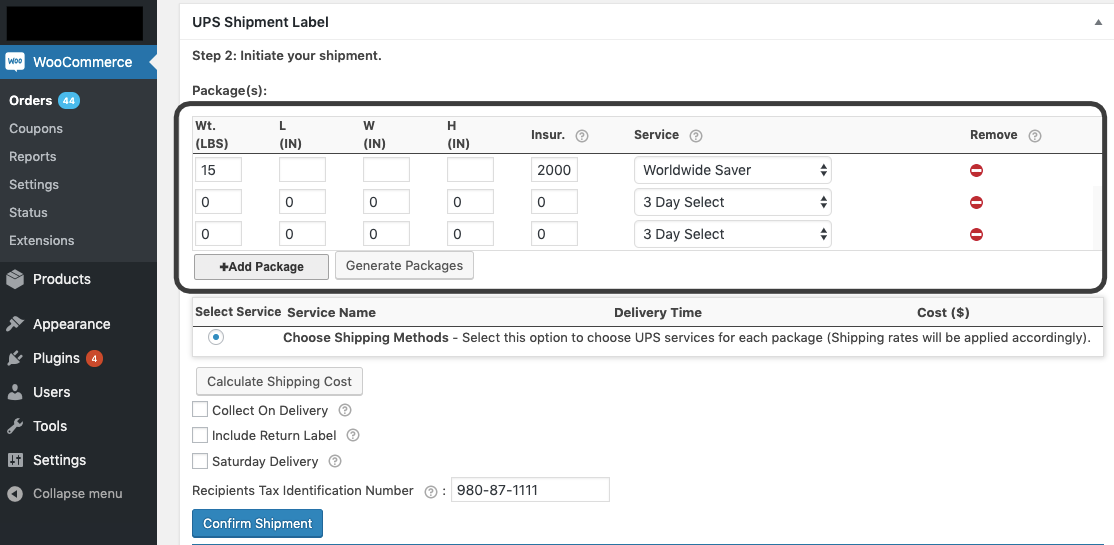The height and width of the screenshot is (545, 1114).
Task: Go to Orders submenu item
Action: click(x=31, y=101)
